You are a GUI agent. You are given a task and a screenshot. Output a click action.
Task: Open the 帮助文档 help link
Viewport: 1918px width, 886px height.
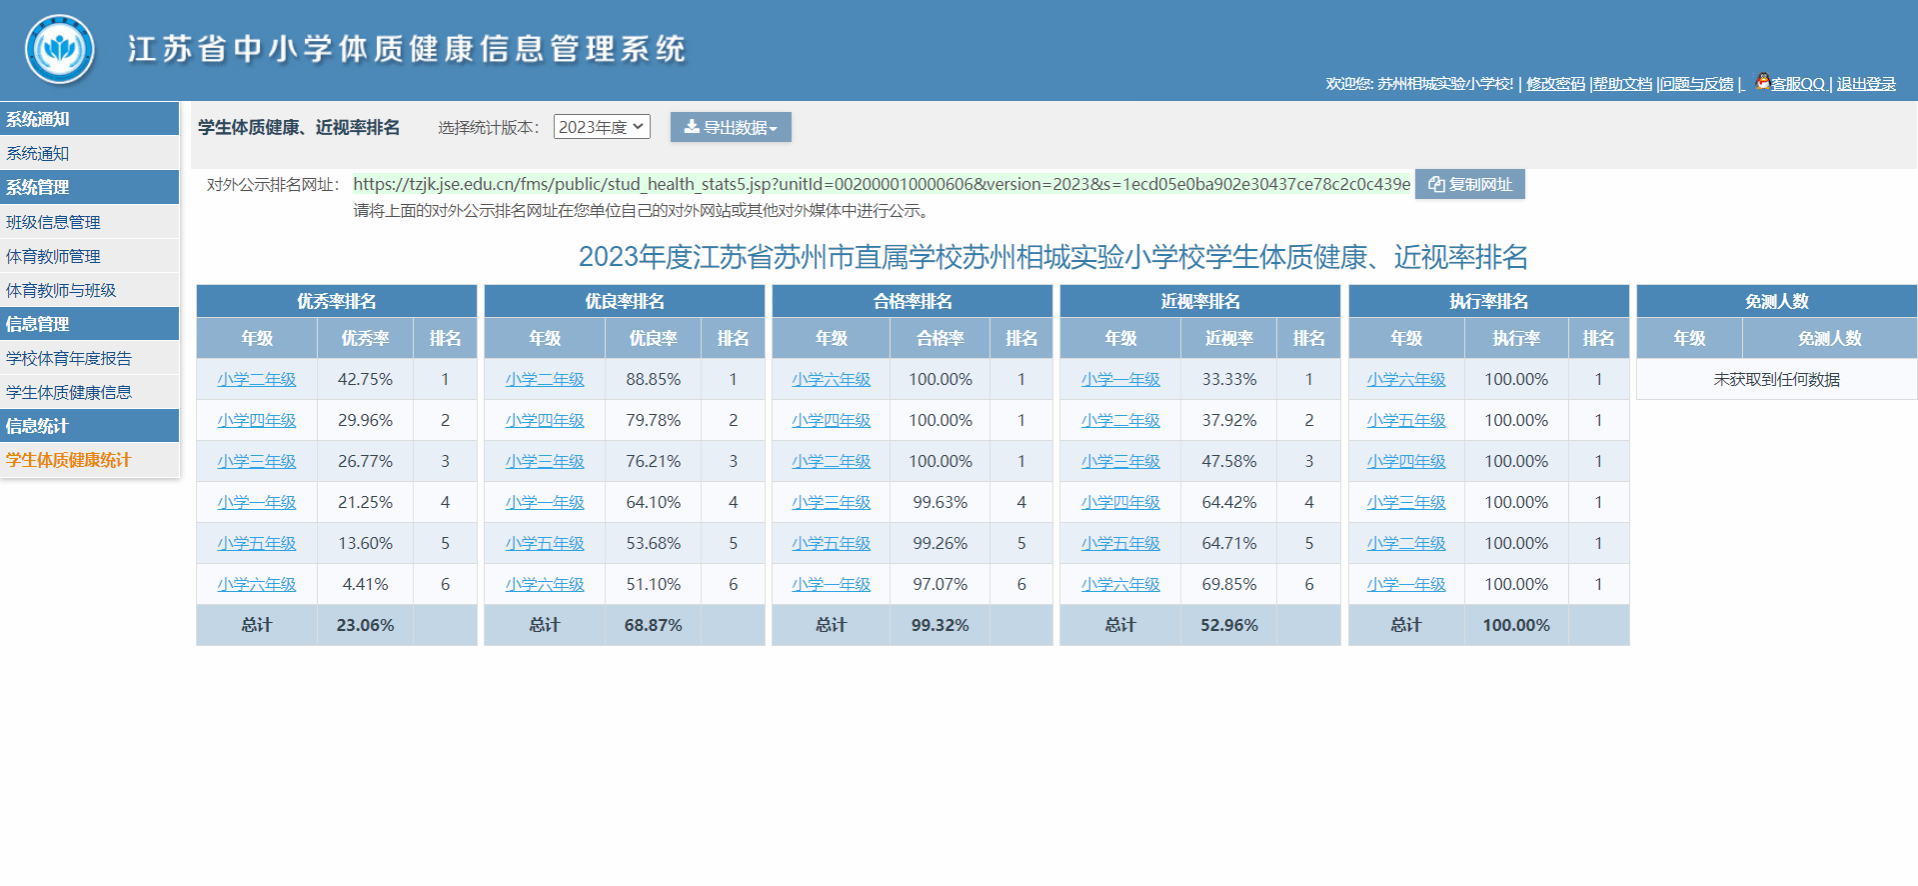point(1622,84)
